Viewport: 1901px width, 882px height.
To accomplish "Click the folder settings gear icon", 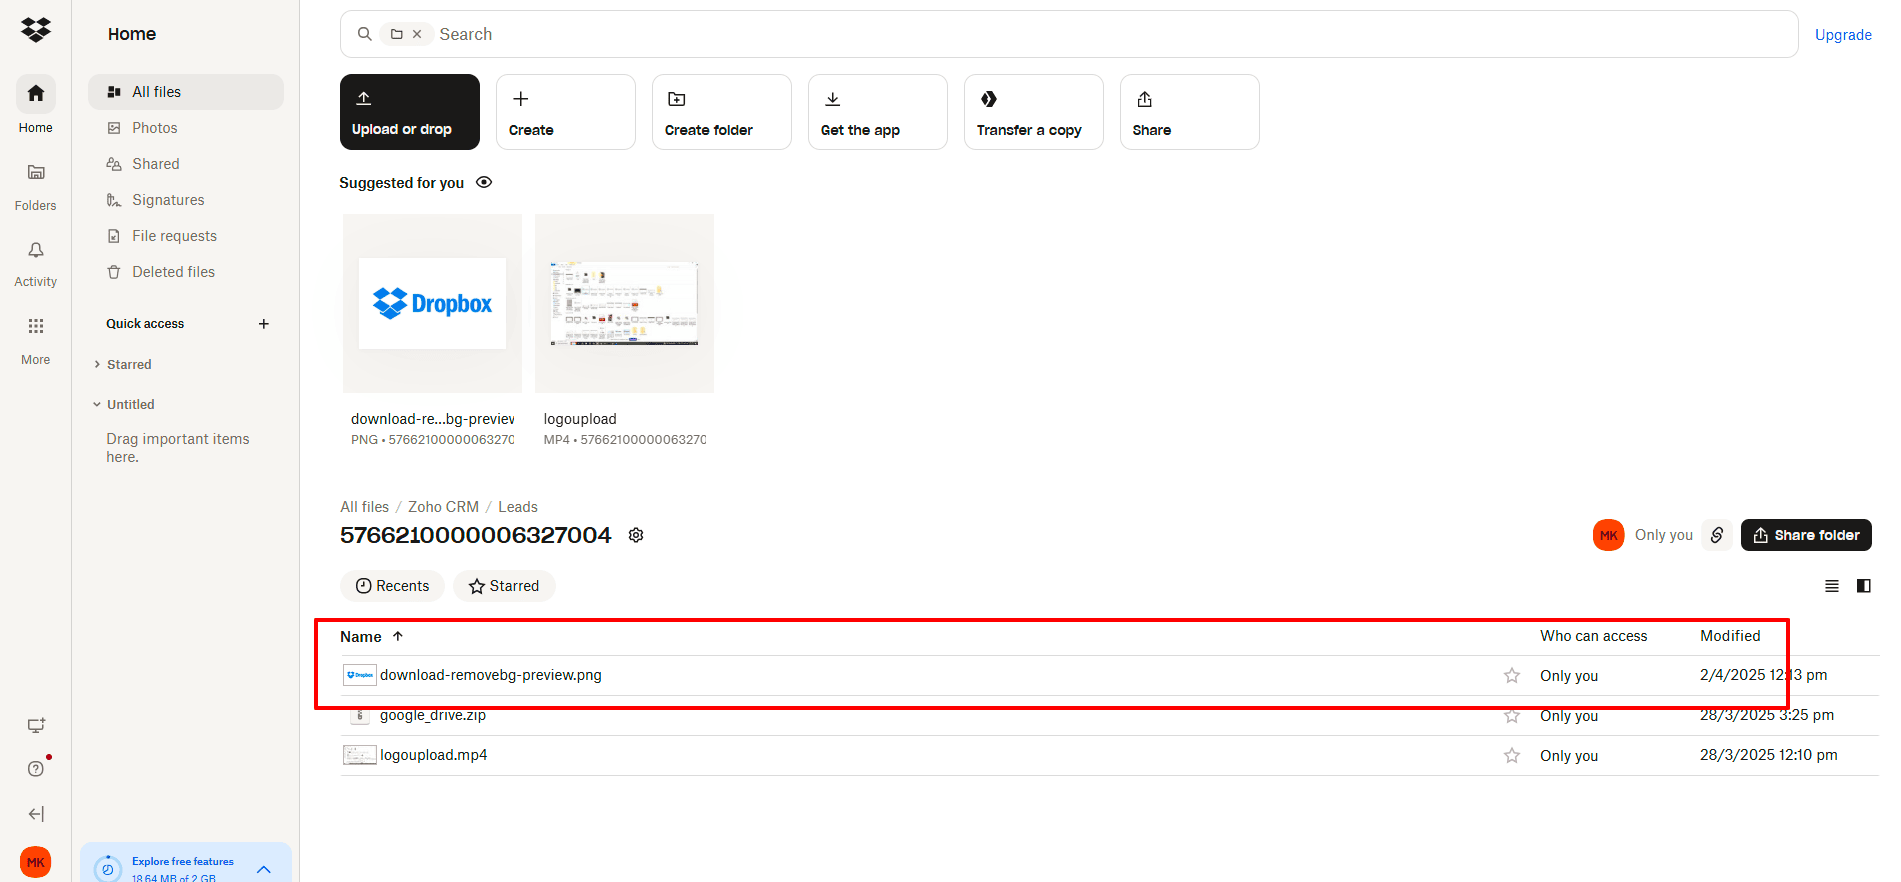I will (x=636, y=536).
